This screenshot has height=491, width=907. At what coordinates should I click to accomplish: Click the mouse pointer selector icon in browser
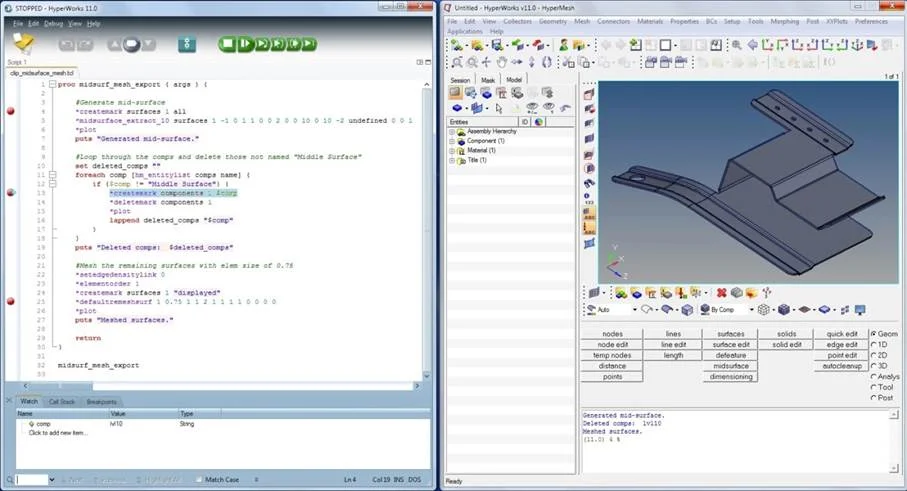(x=497, y=108)
